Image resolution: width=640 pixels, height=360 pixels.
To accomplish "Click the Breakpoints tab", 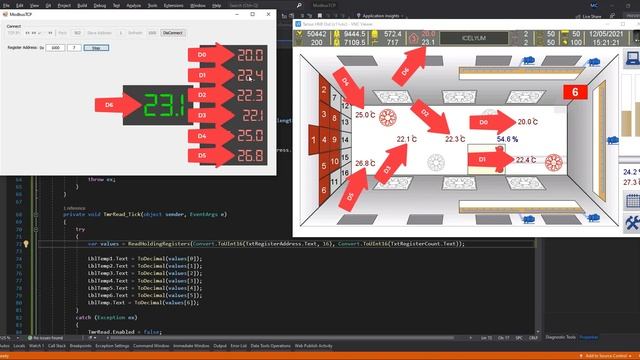I will click(80, 346).
